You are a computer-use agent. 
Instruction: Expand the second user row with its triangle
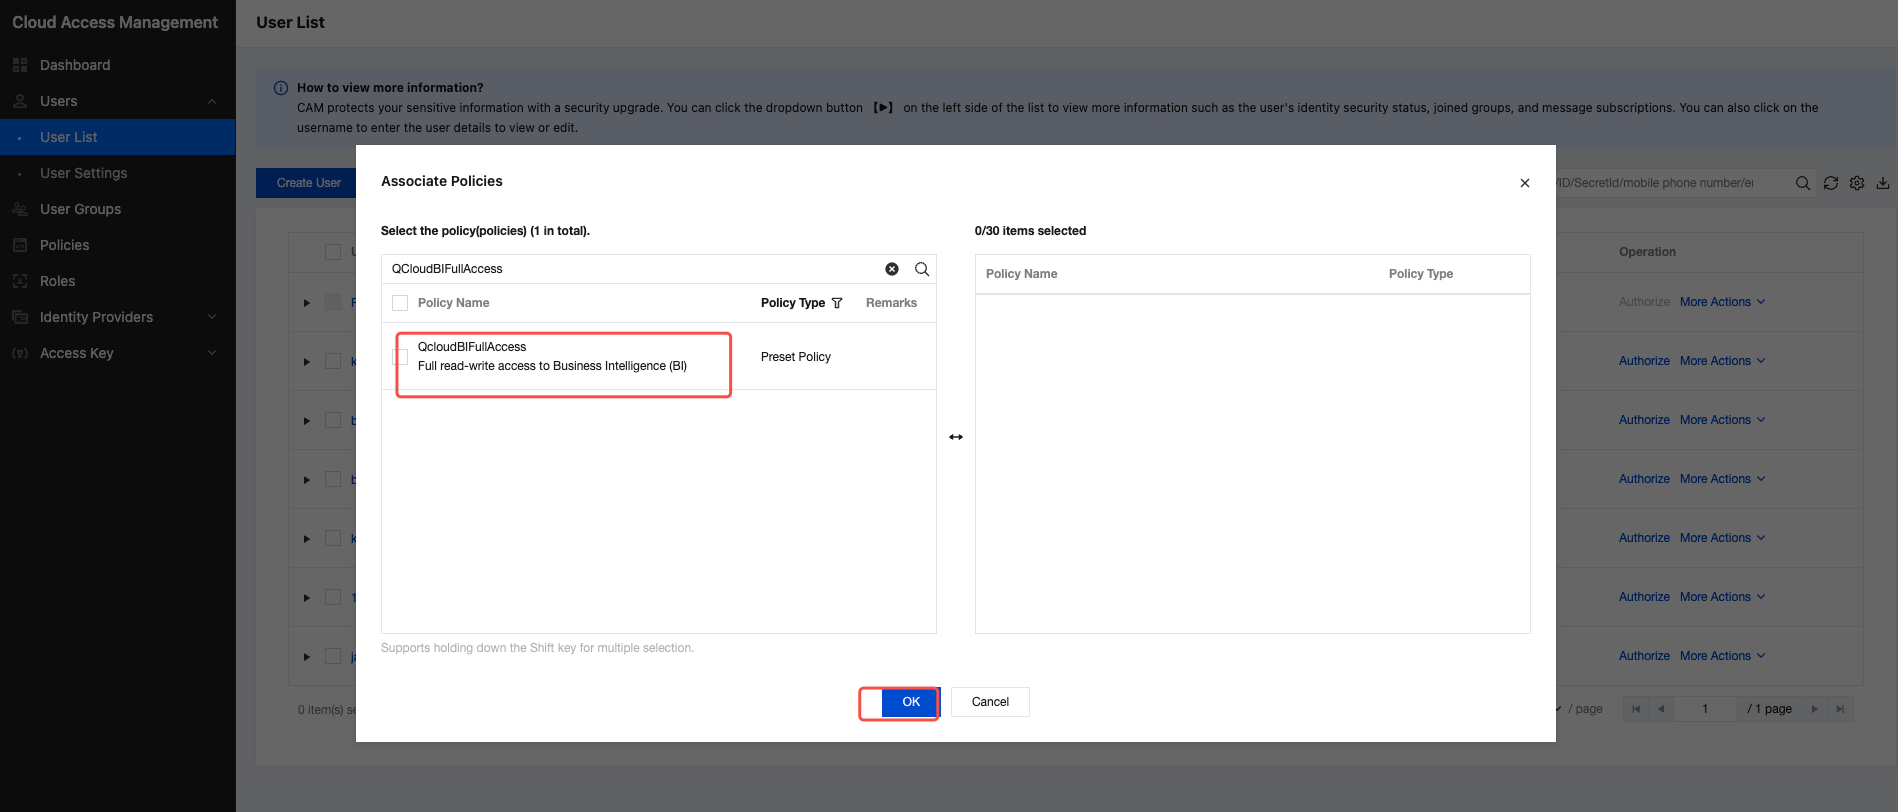click(x=307, y=361)
